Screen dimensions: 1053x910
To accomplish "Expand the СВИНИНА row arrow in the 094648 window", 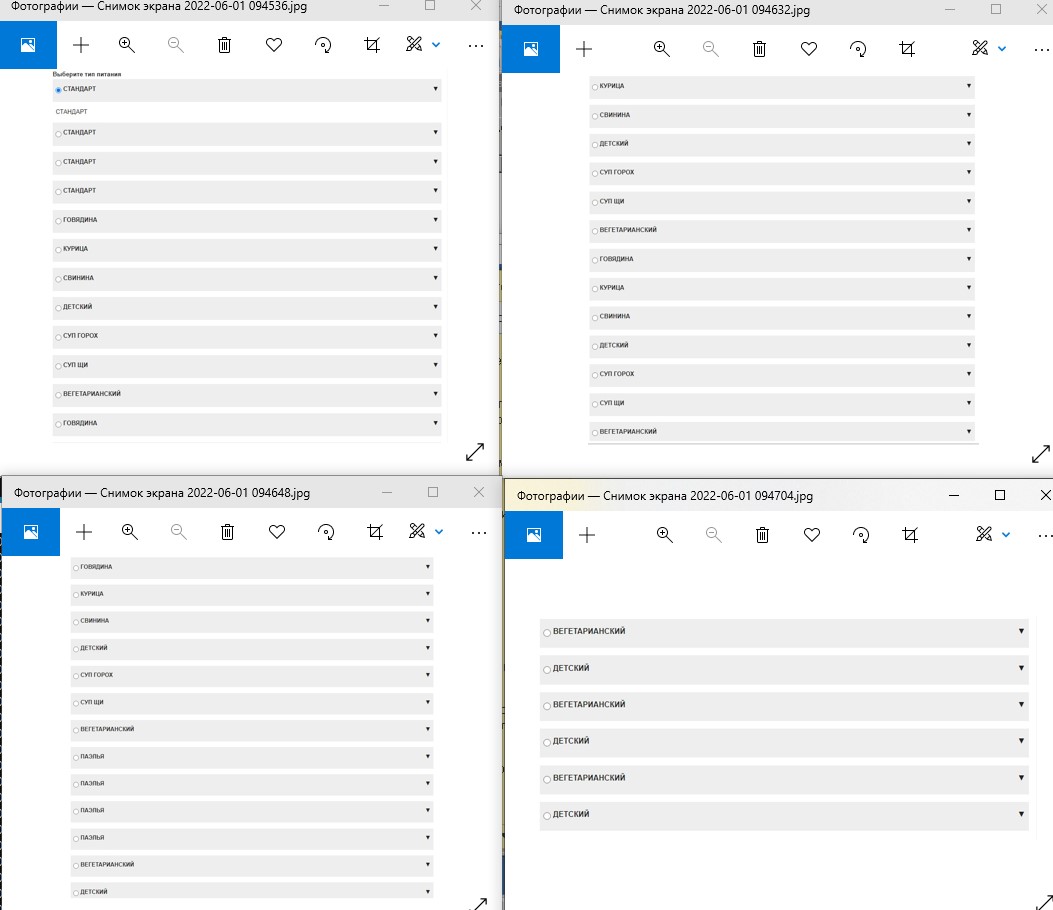I will (428, 620).
